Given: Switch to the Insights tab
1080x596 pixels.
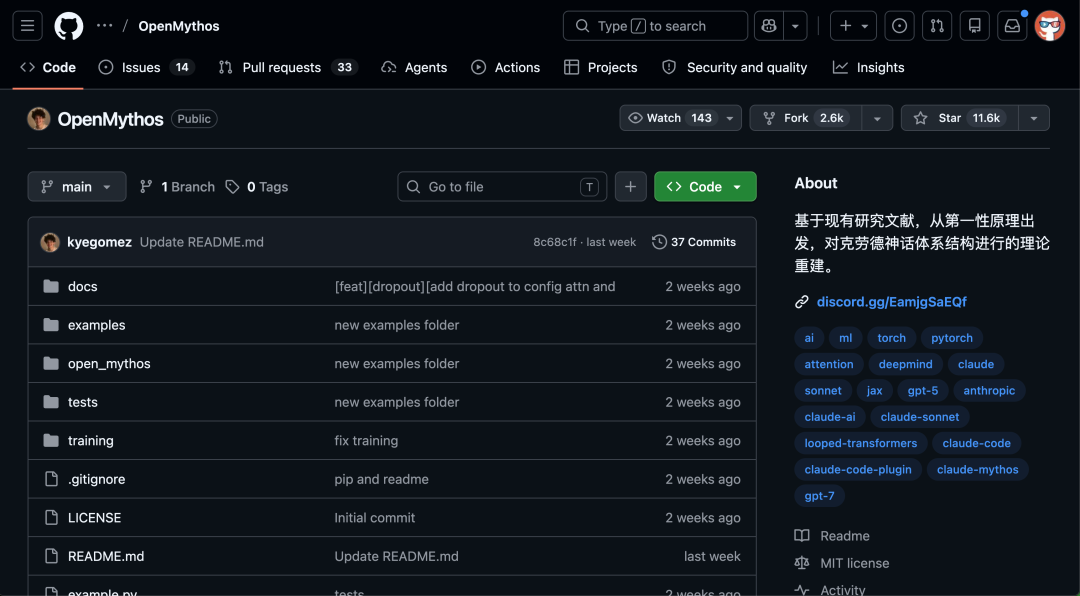Looking at the screenshot, I should [x=869, y=68].
